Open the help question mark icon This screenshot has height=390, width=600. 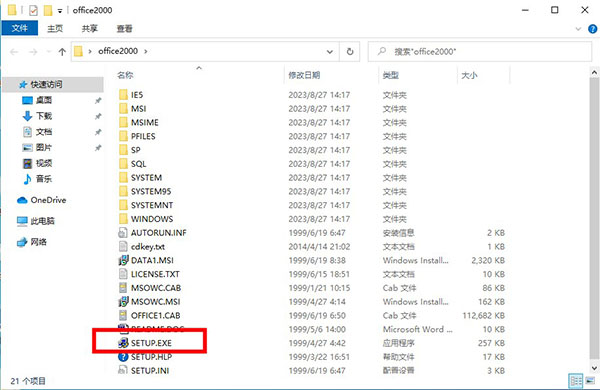[592, 29]
